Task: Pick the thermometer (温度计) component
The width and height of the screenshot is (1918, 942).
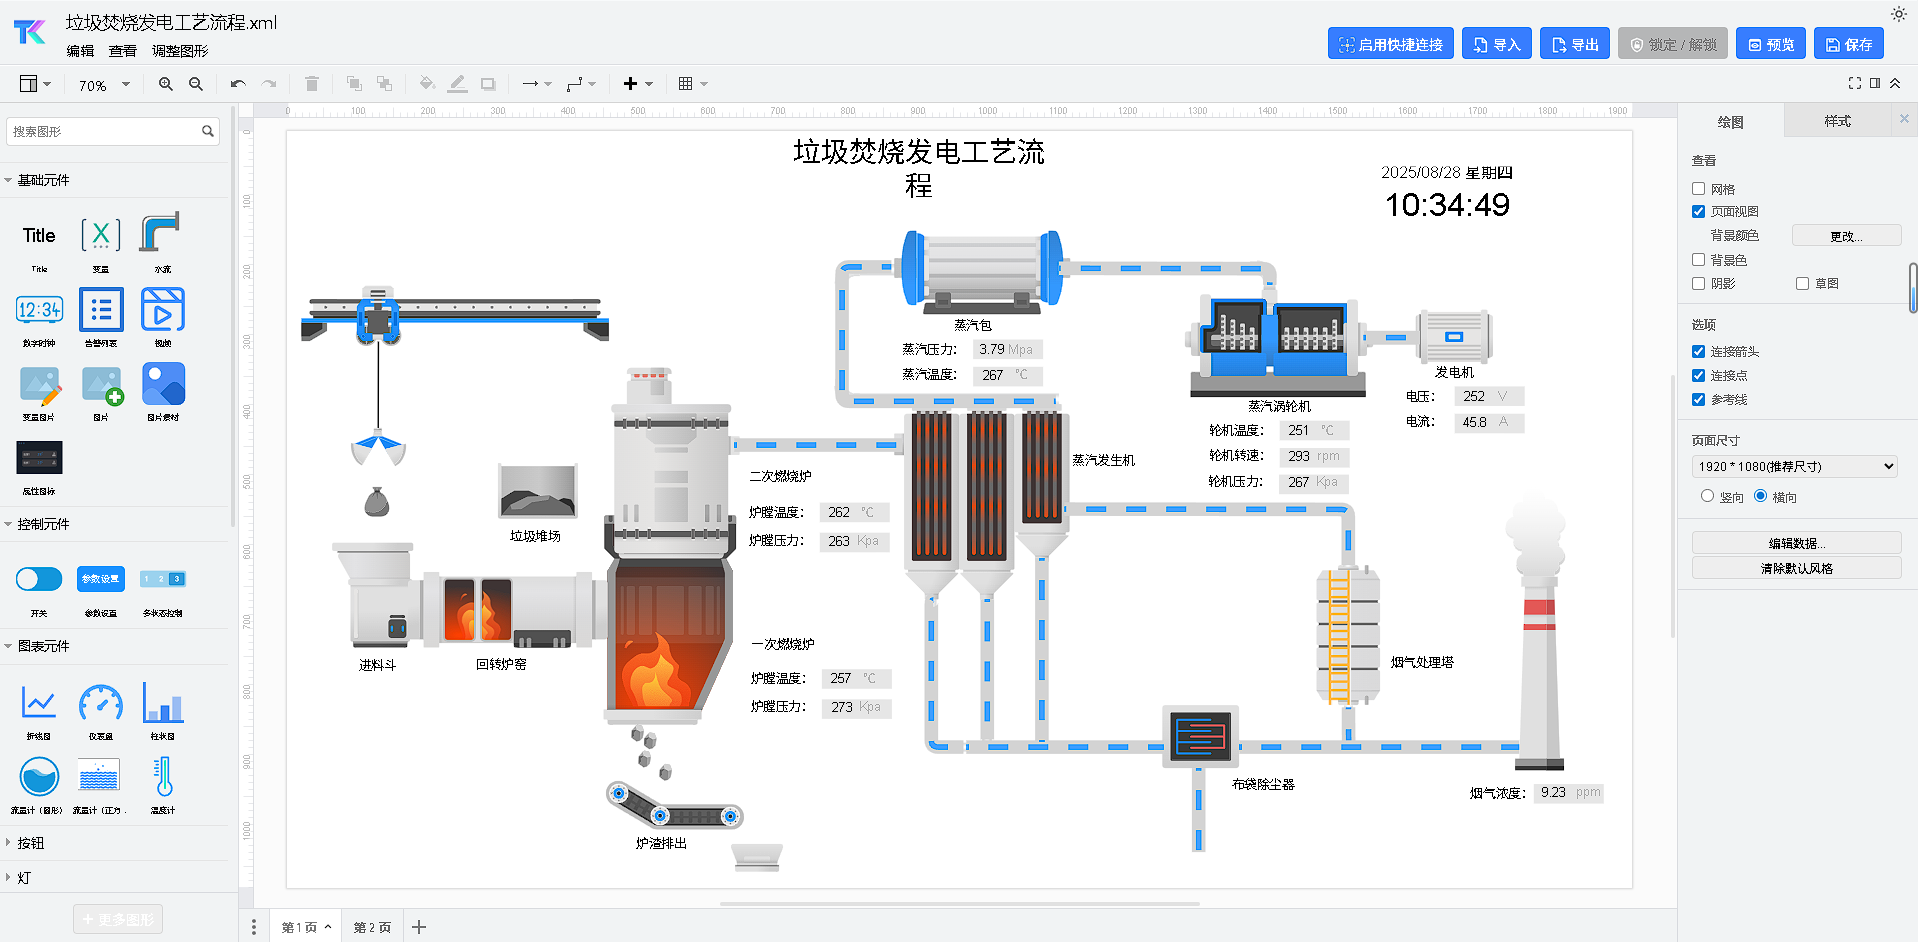Action: (162, 777)
